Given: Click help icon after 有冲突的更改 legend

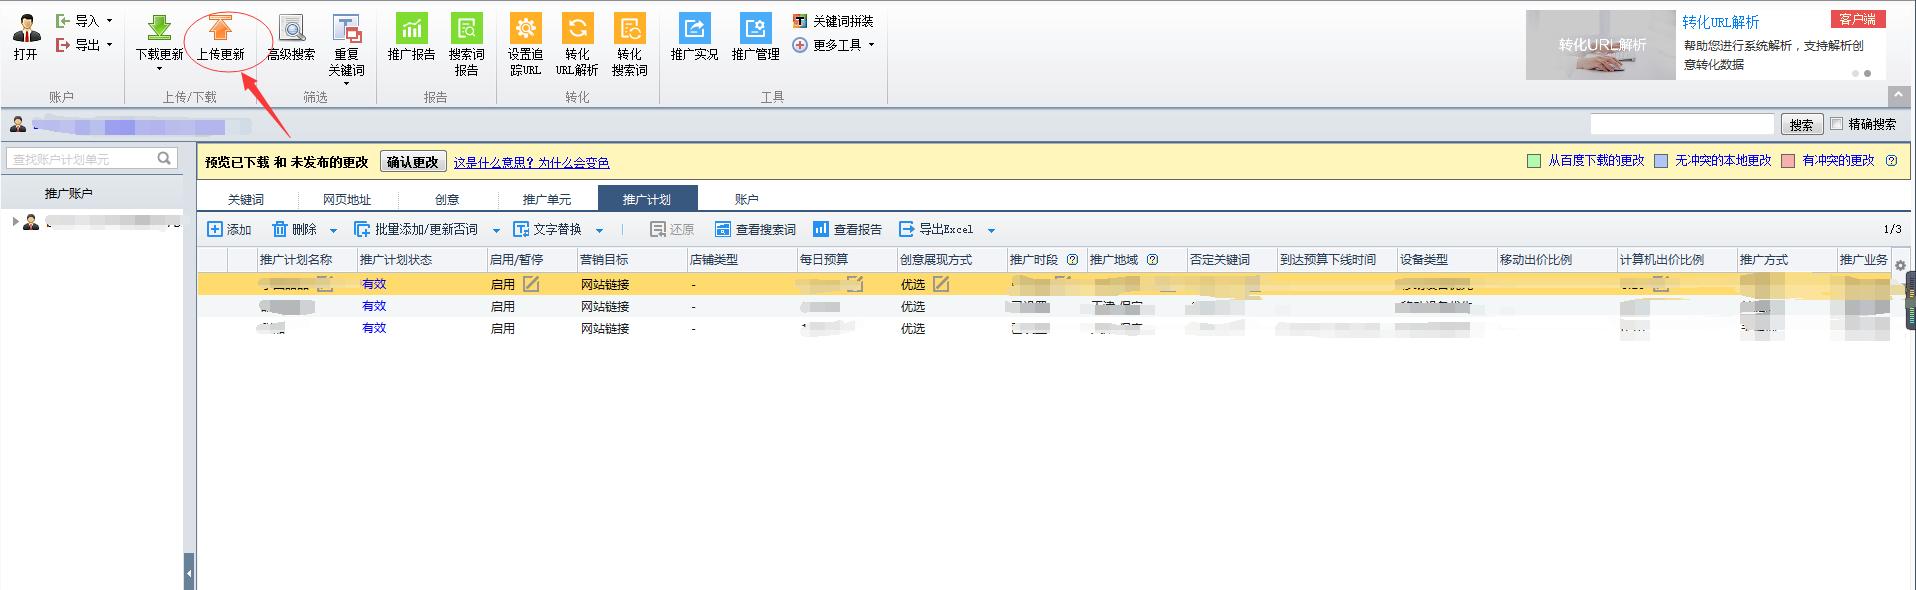Looking at the screenshot, I should [1891, 161].
